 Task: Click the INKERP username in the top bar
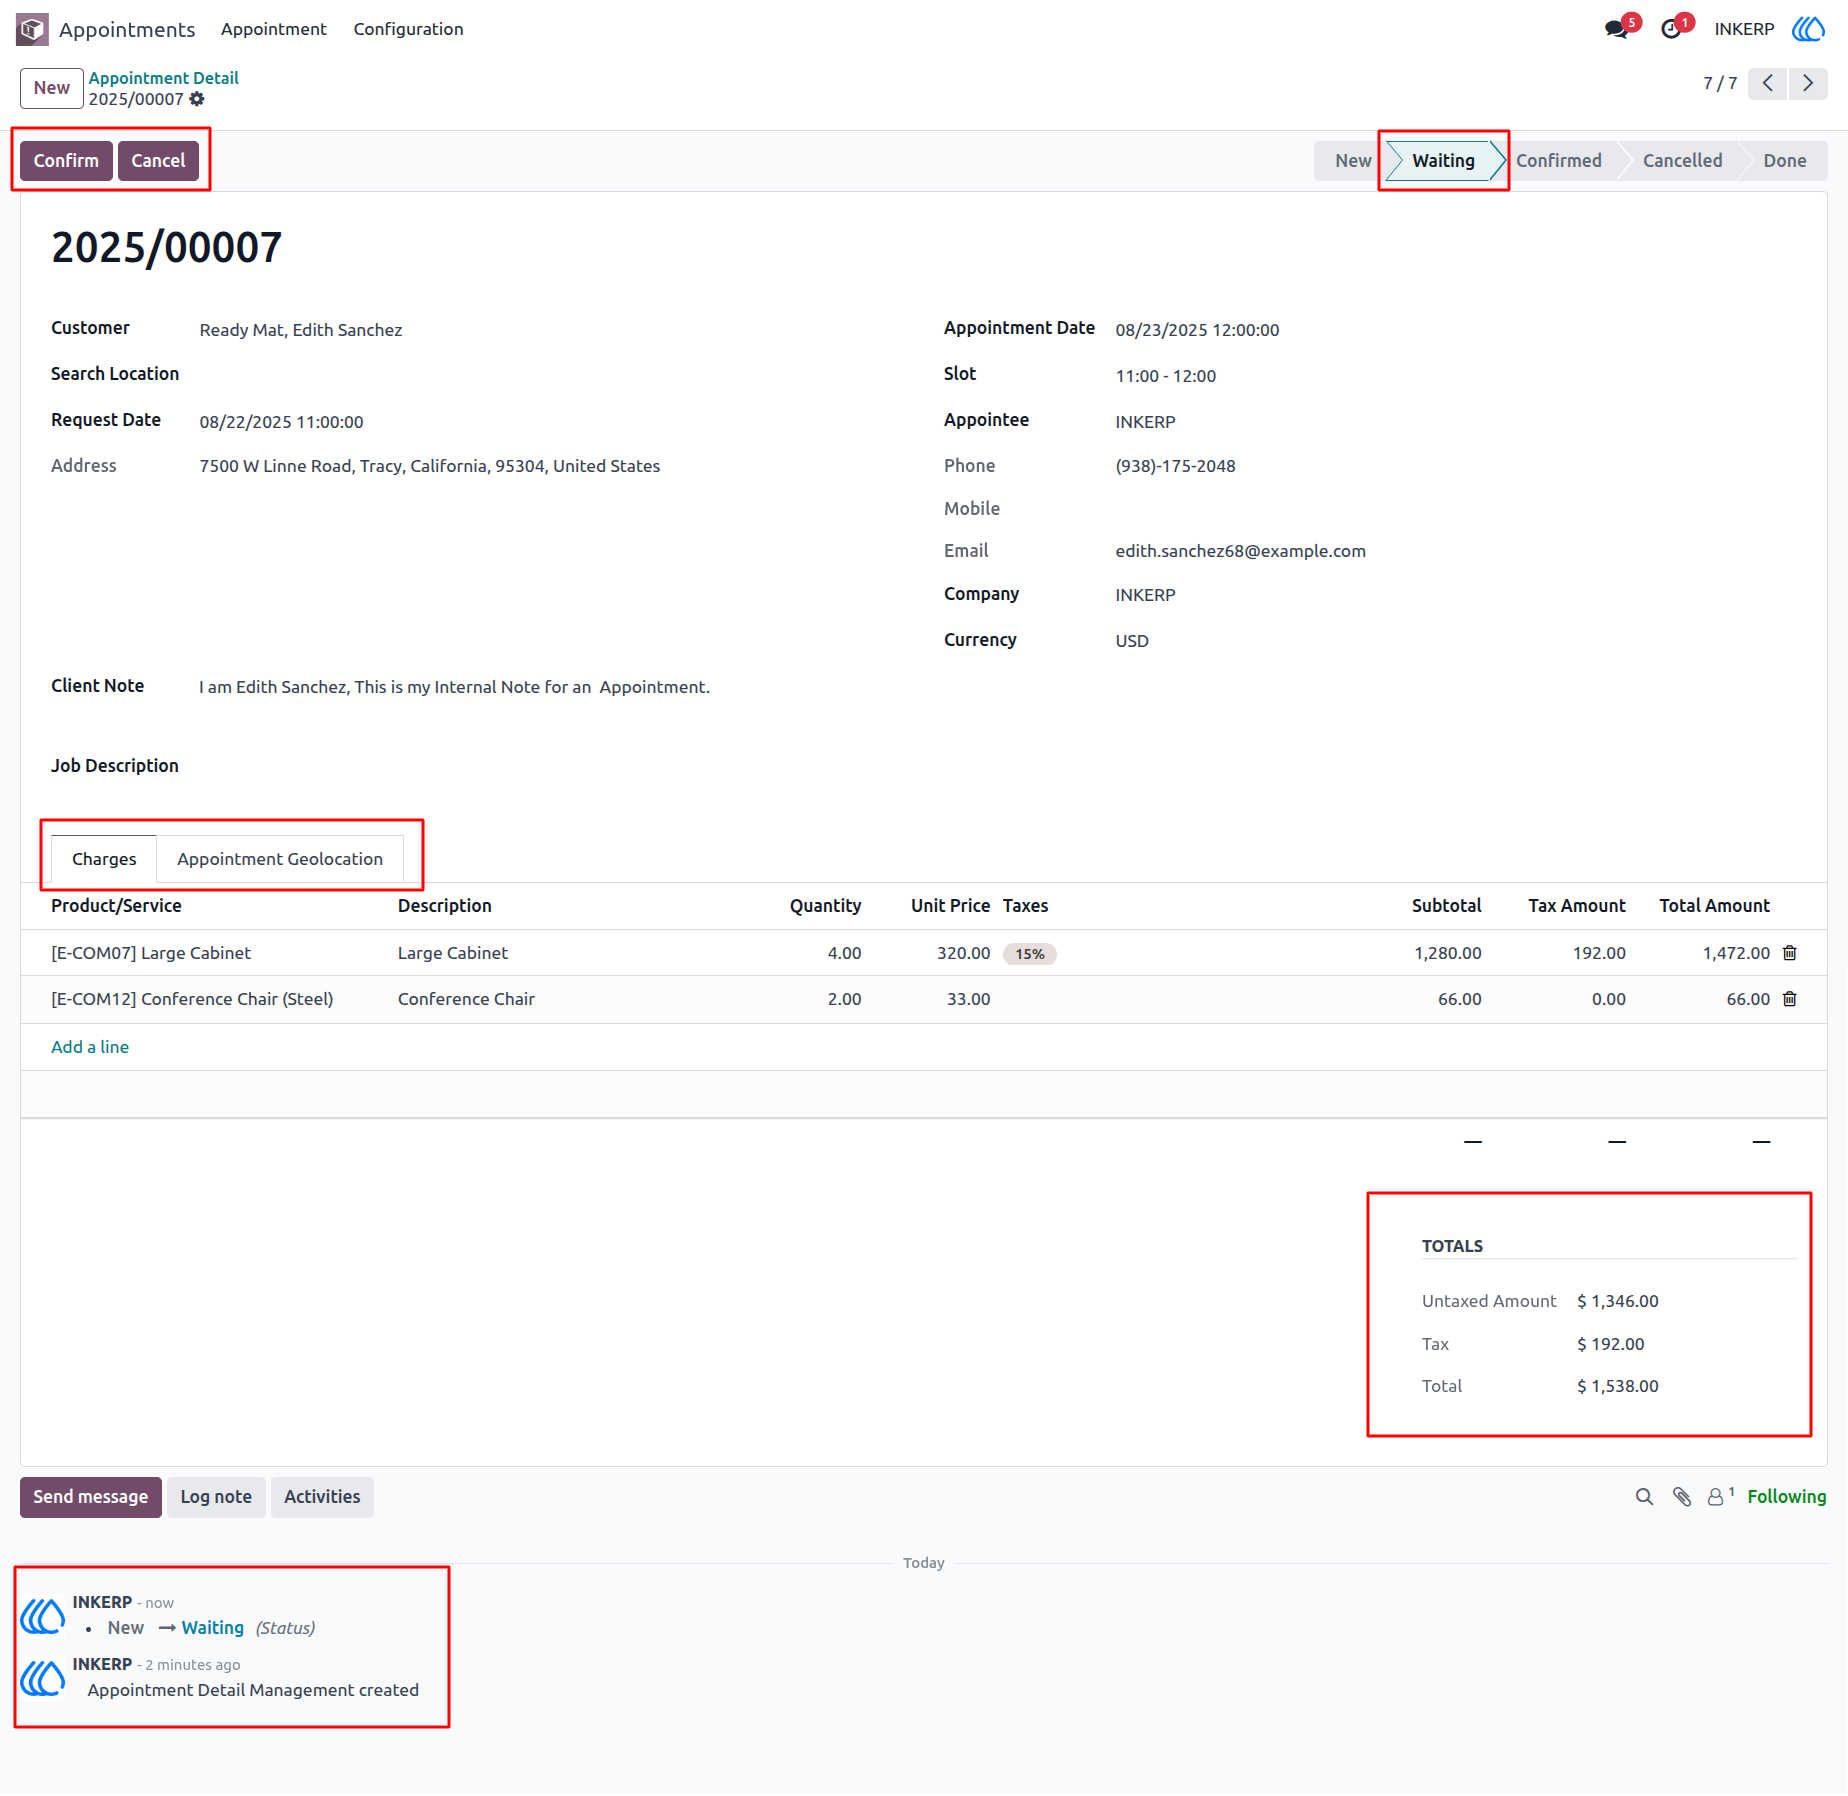tap(1744, 29)
